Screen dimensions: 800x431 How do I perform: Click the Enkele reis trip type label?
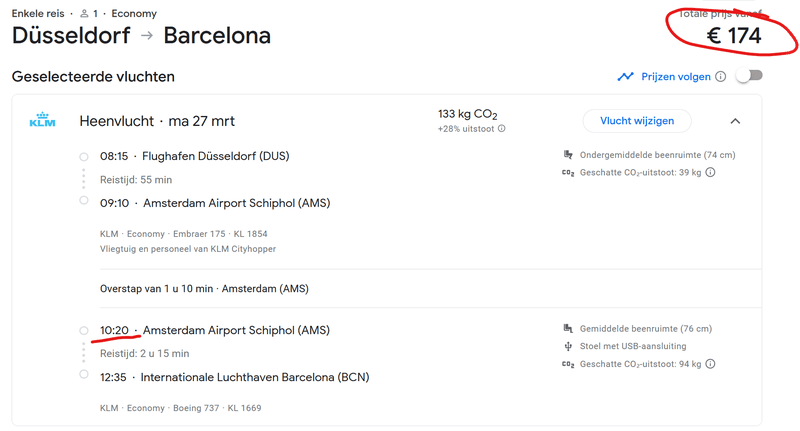point(38,14)
